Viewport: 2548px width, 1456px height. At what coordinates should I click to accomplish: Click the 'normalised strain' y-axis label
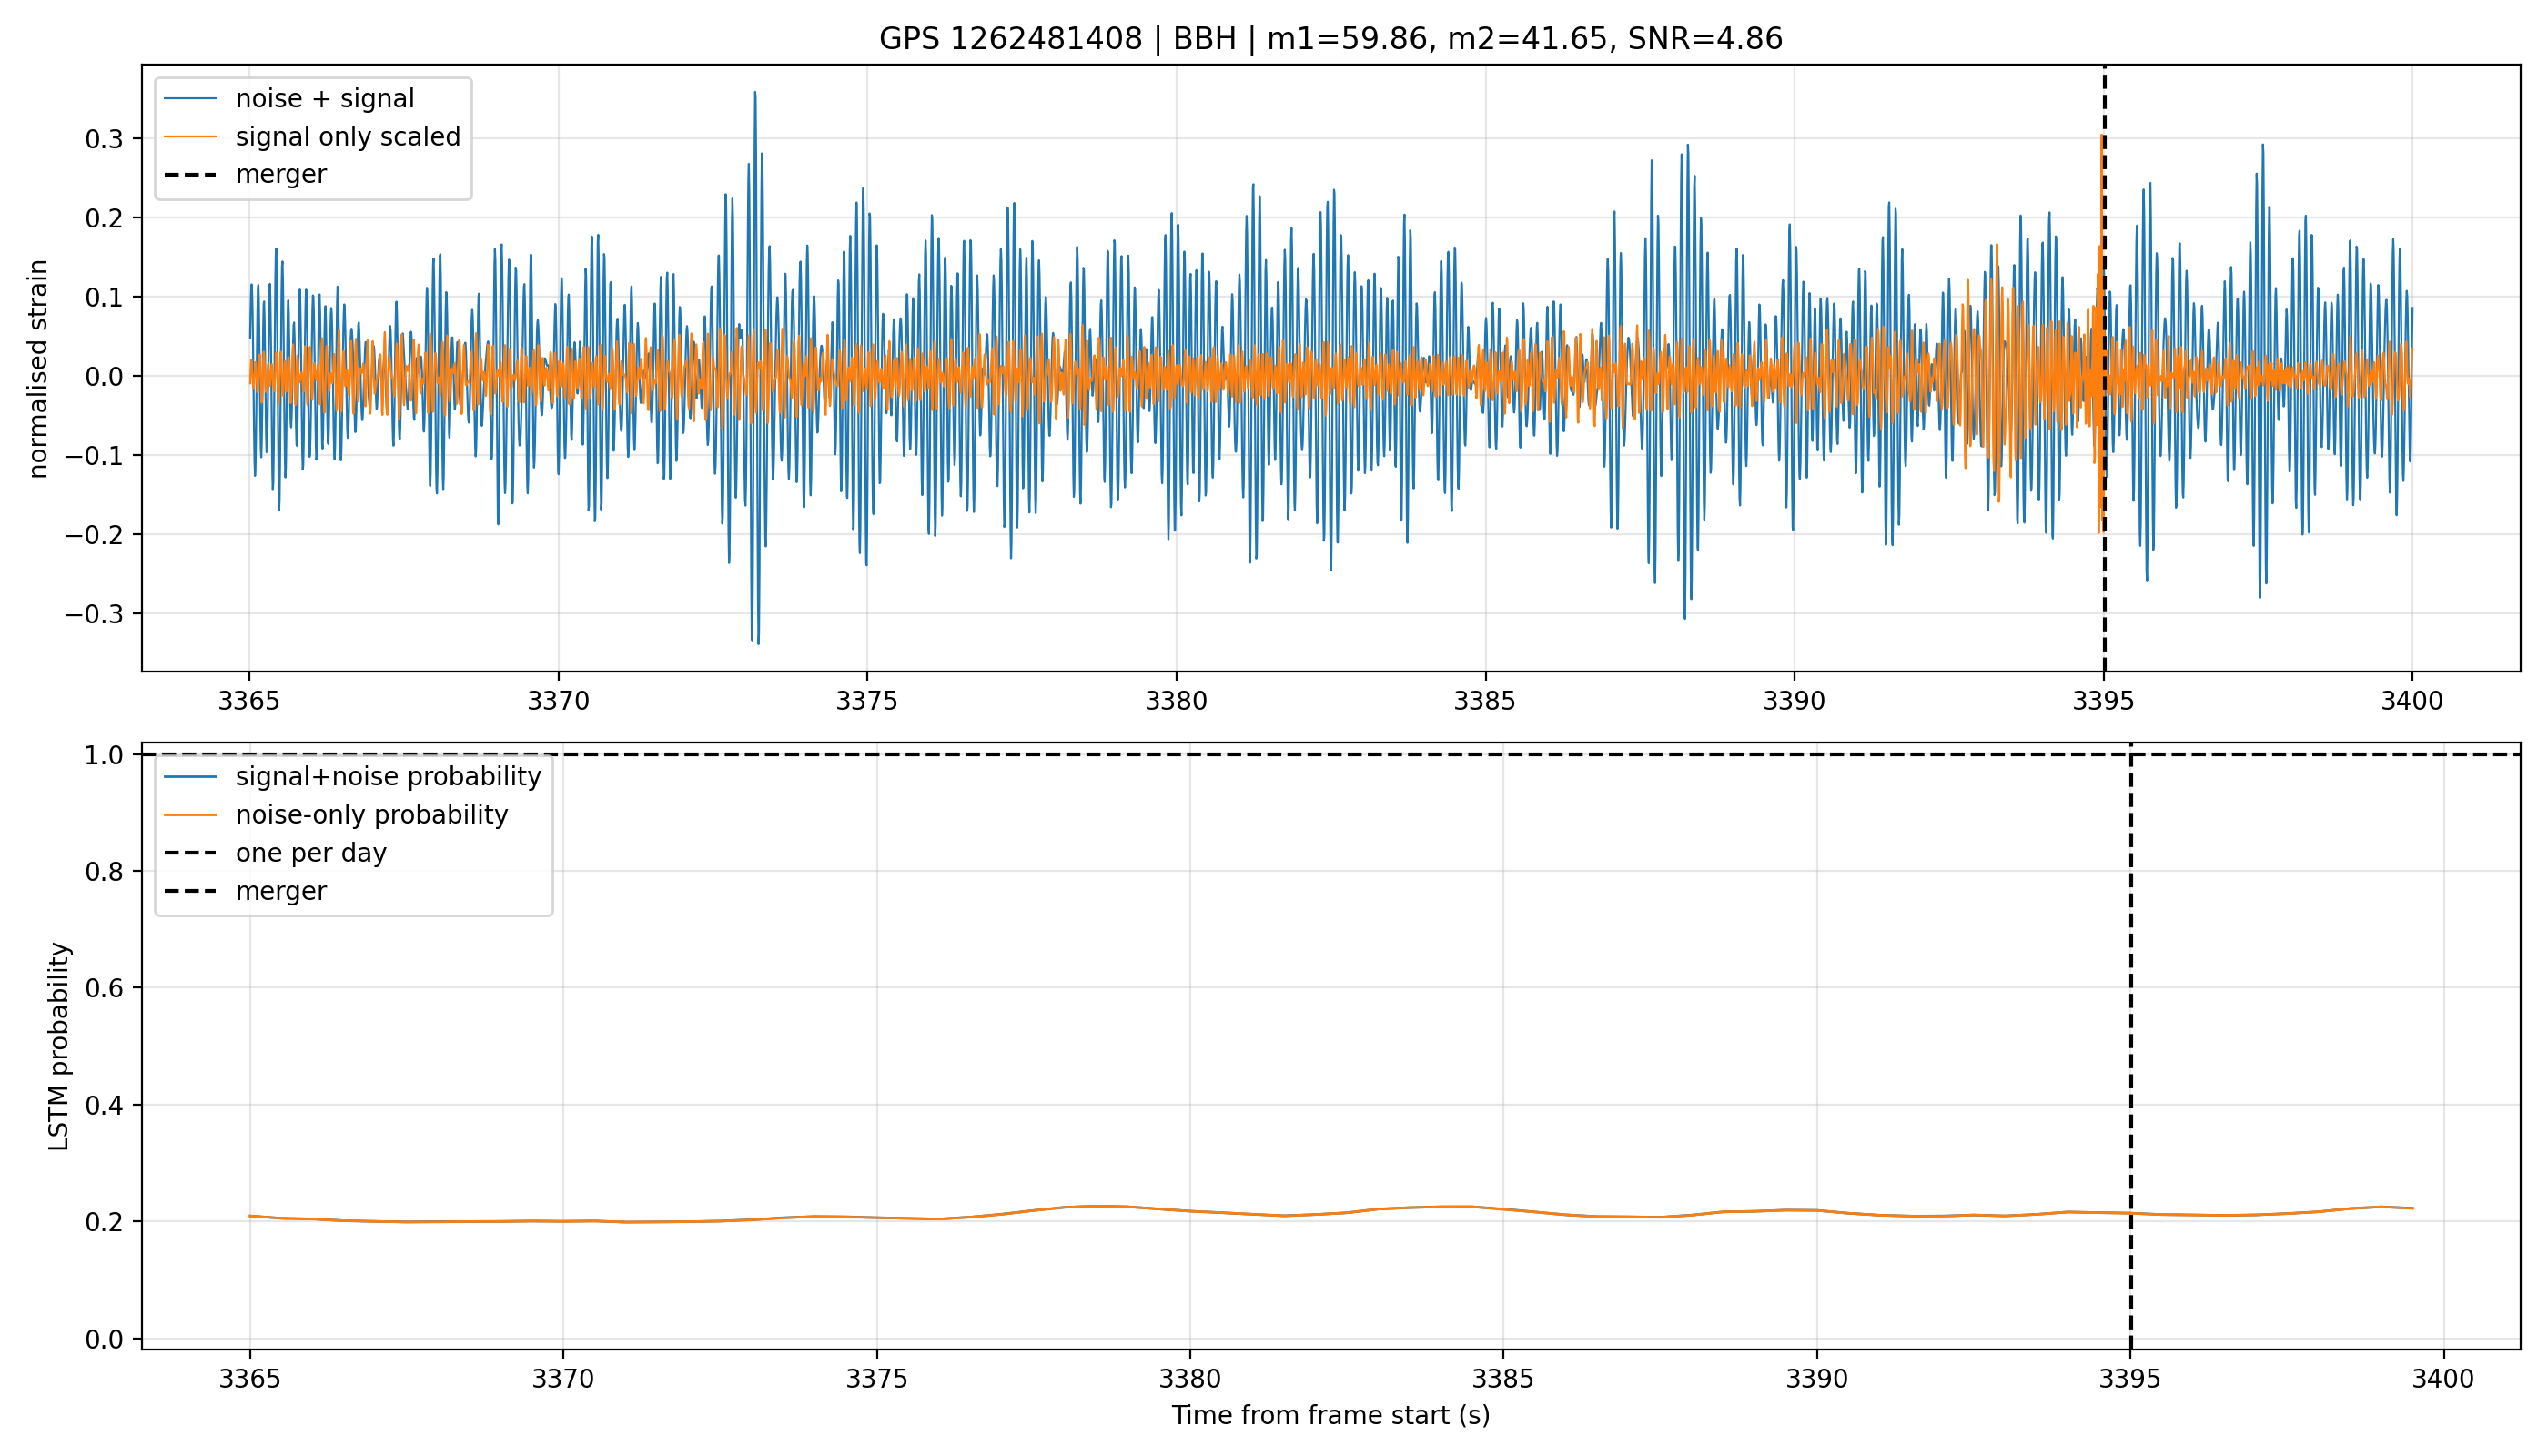(38, 369)
